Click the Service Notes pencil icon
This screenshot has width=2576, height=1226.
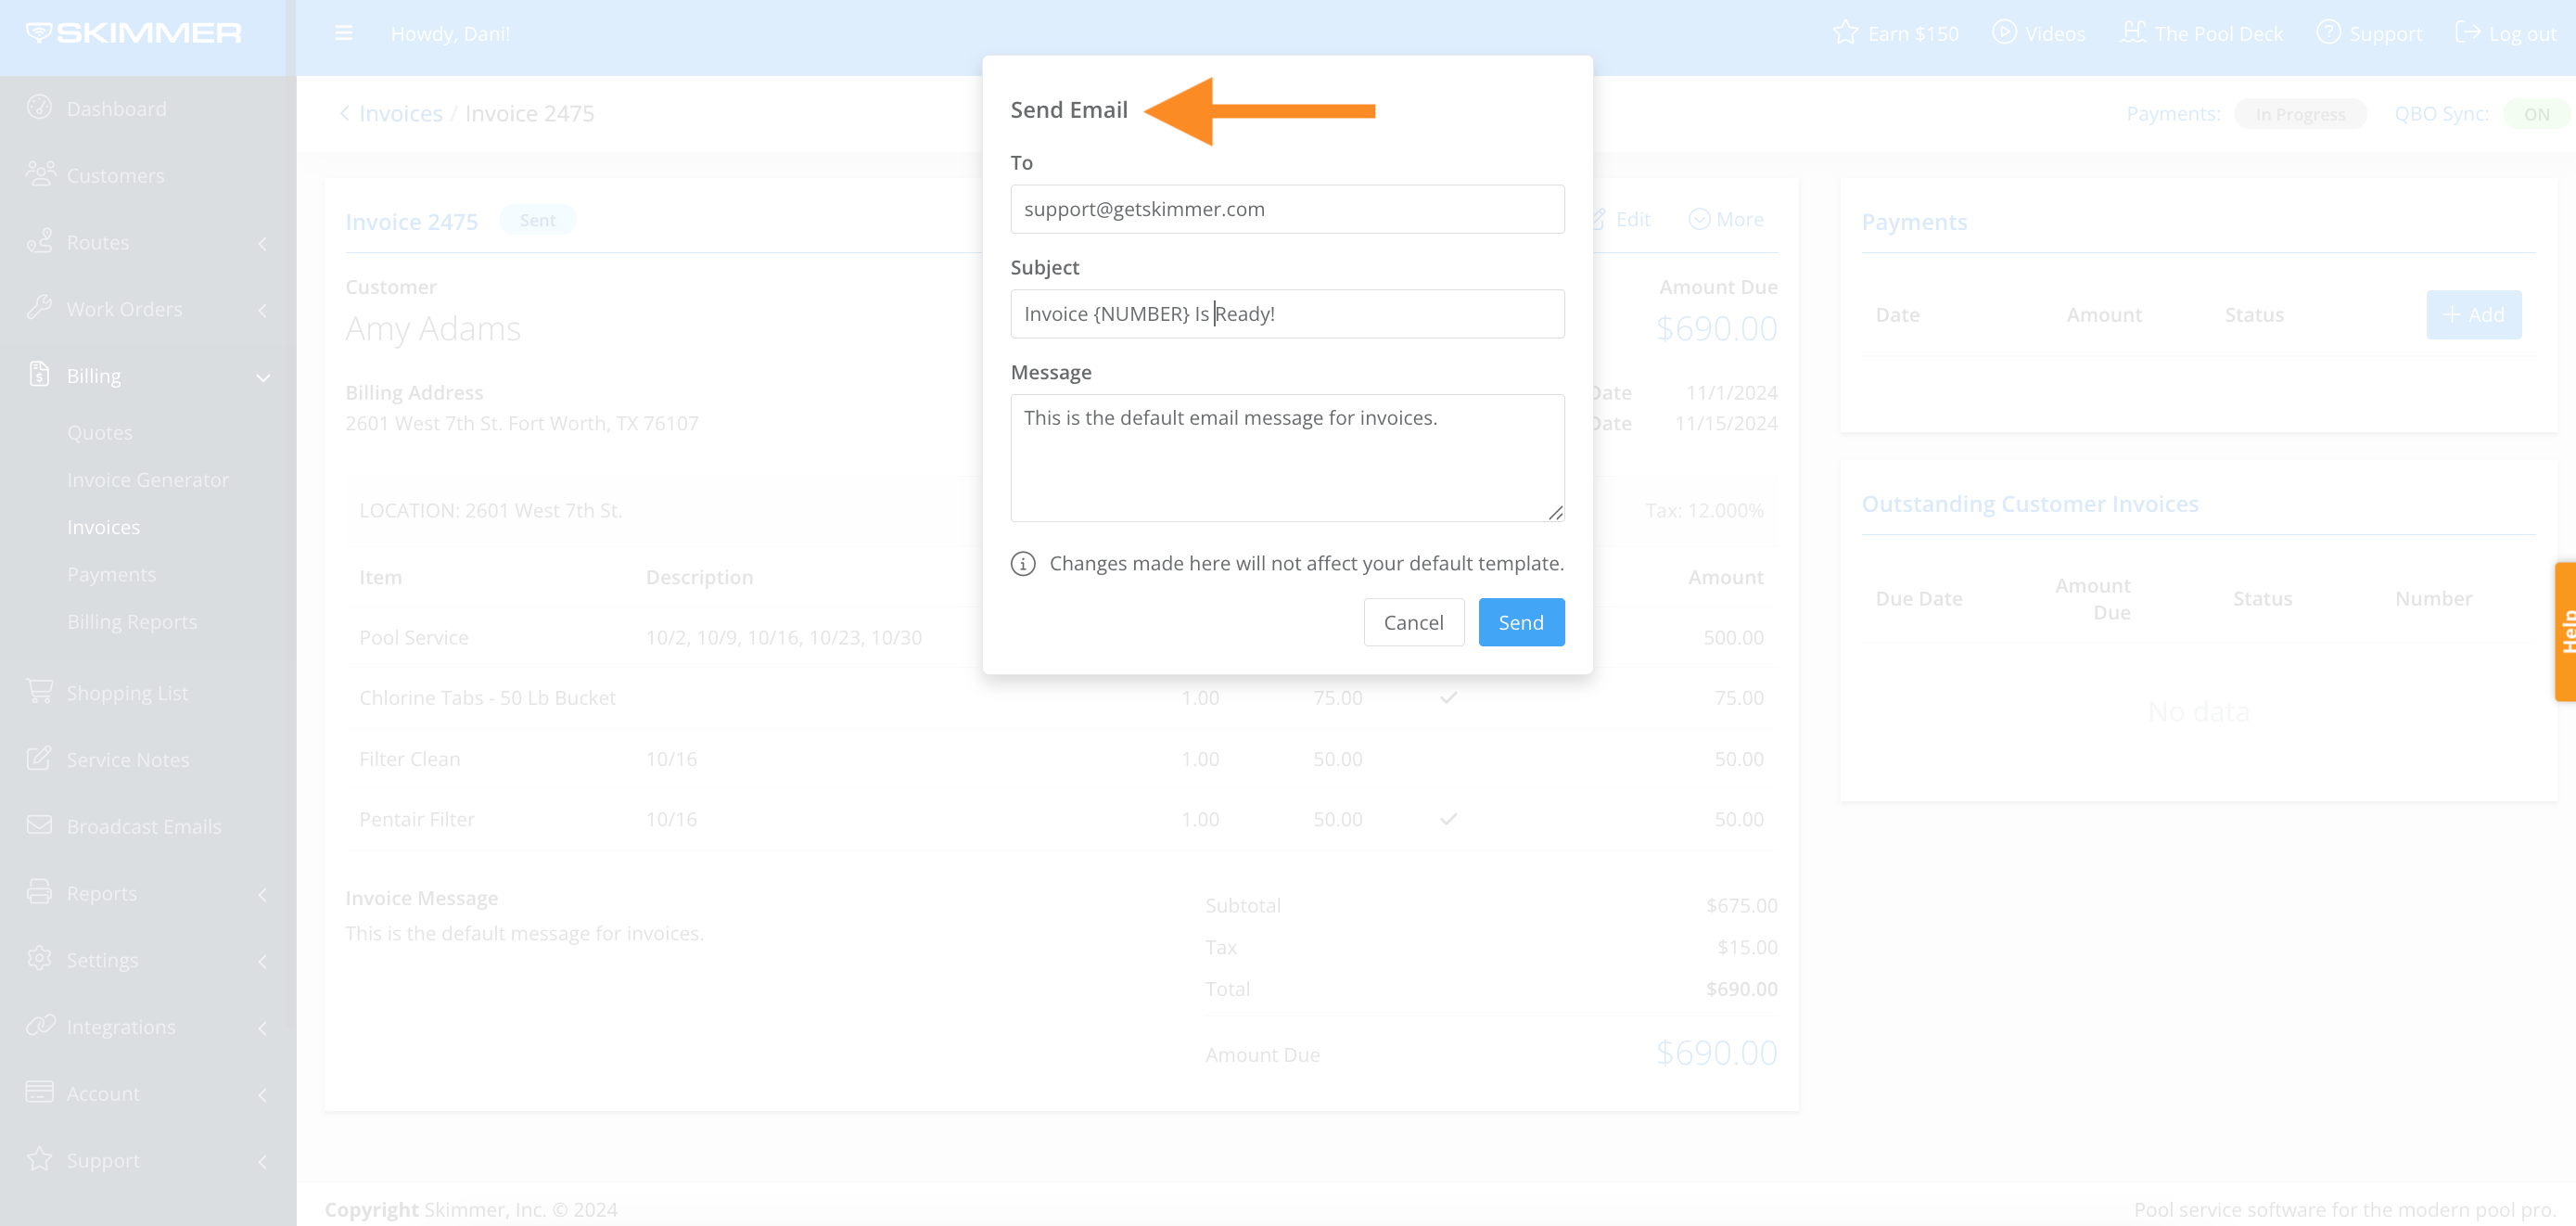40,758
